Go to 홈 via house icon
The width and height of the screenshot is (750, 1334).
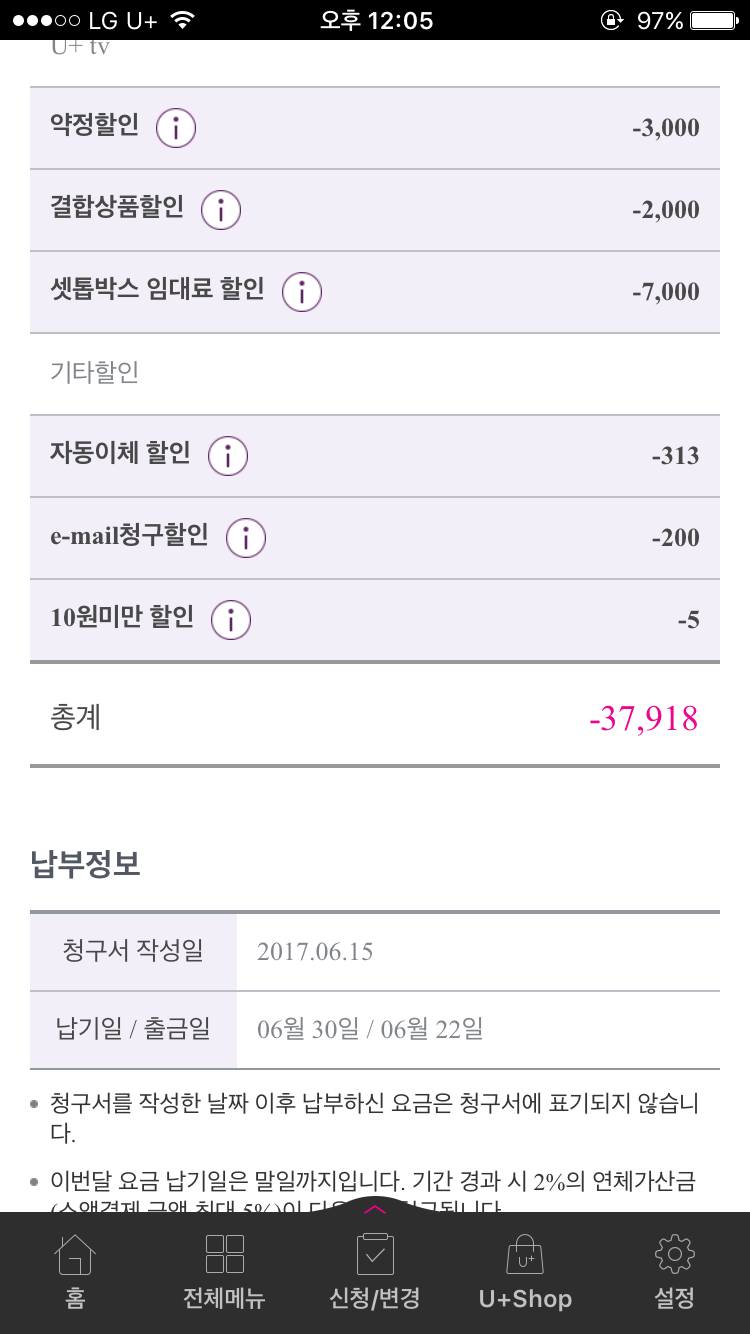[75, 1272]
